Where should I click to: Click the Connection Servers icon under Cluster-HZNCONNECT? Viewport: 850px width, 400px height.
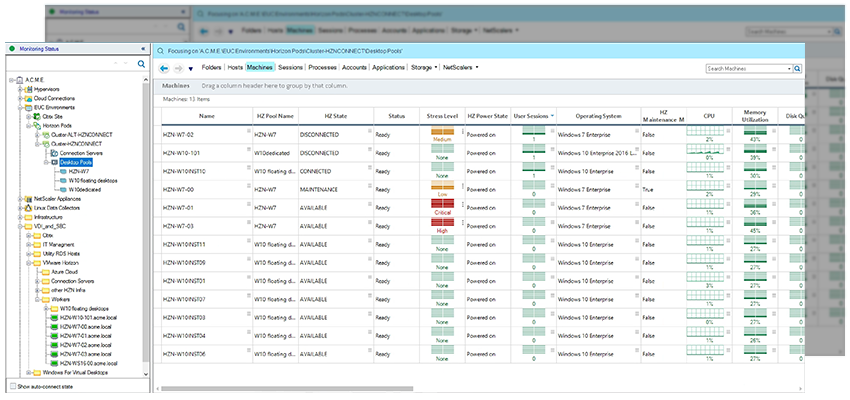pos(54,153)
